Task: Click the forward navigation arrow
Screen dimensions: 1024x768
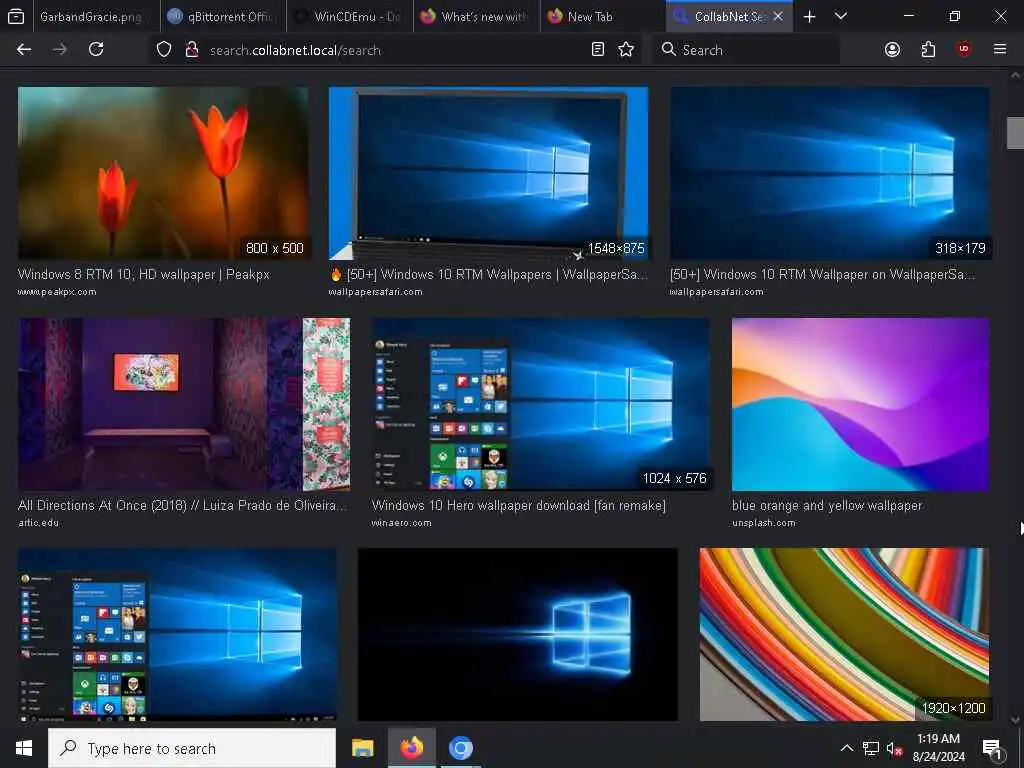Action: 59,49
